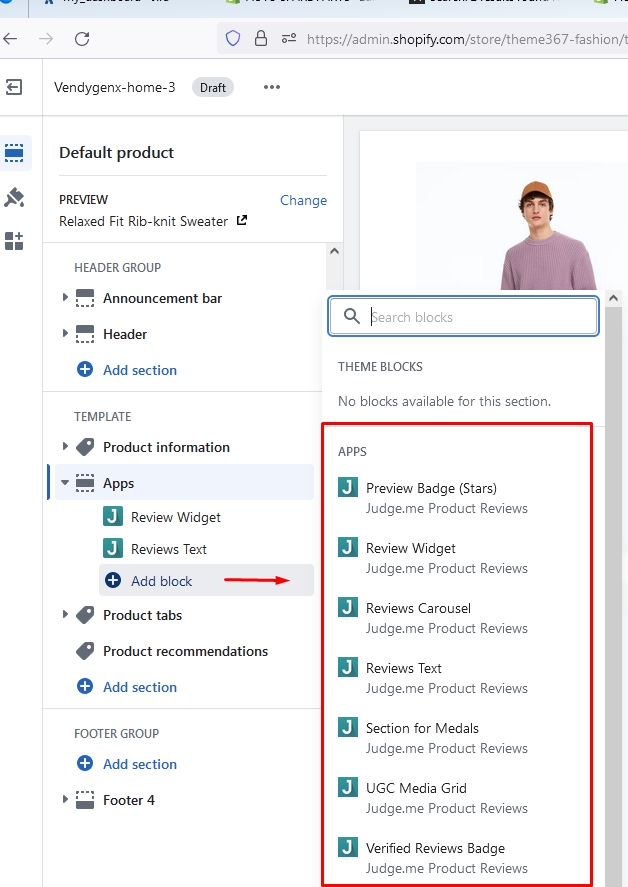
Task: Click Judge.me icon of UGC Media Grid
Action: pyautogui.click(x=348, y=787)
